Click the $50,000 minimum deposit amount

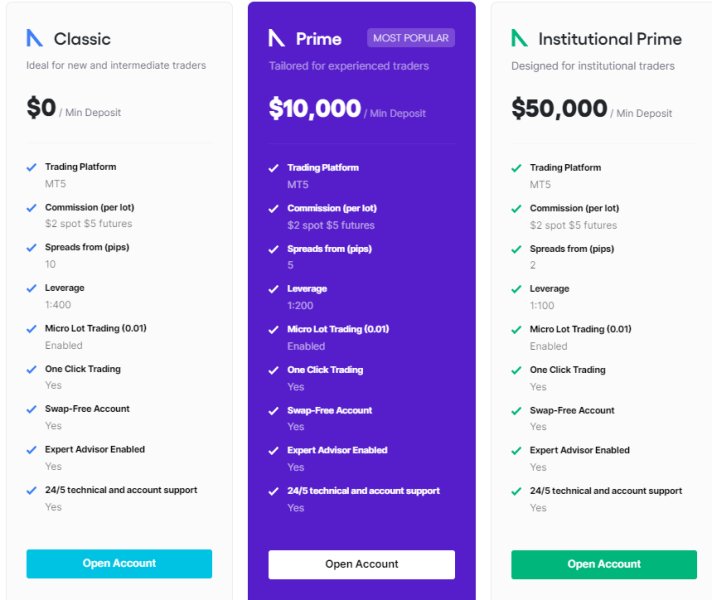pos(559,109)
